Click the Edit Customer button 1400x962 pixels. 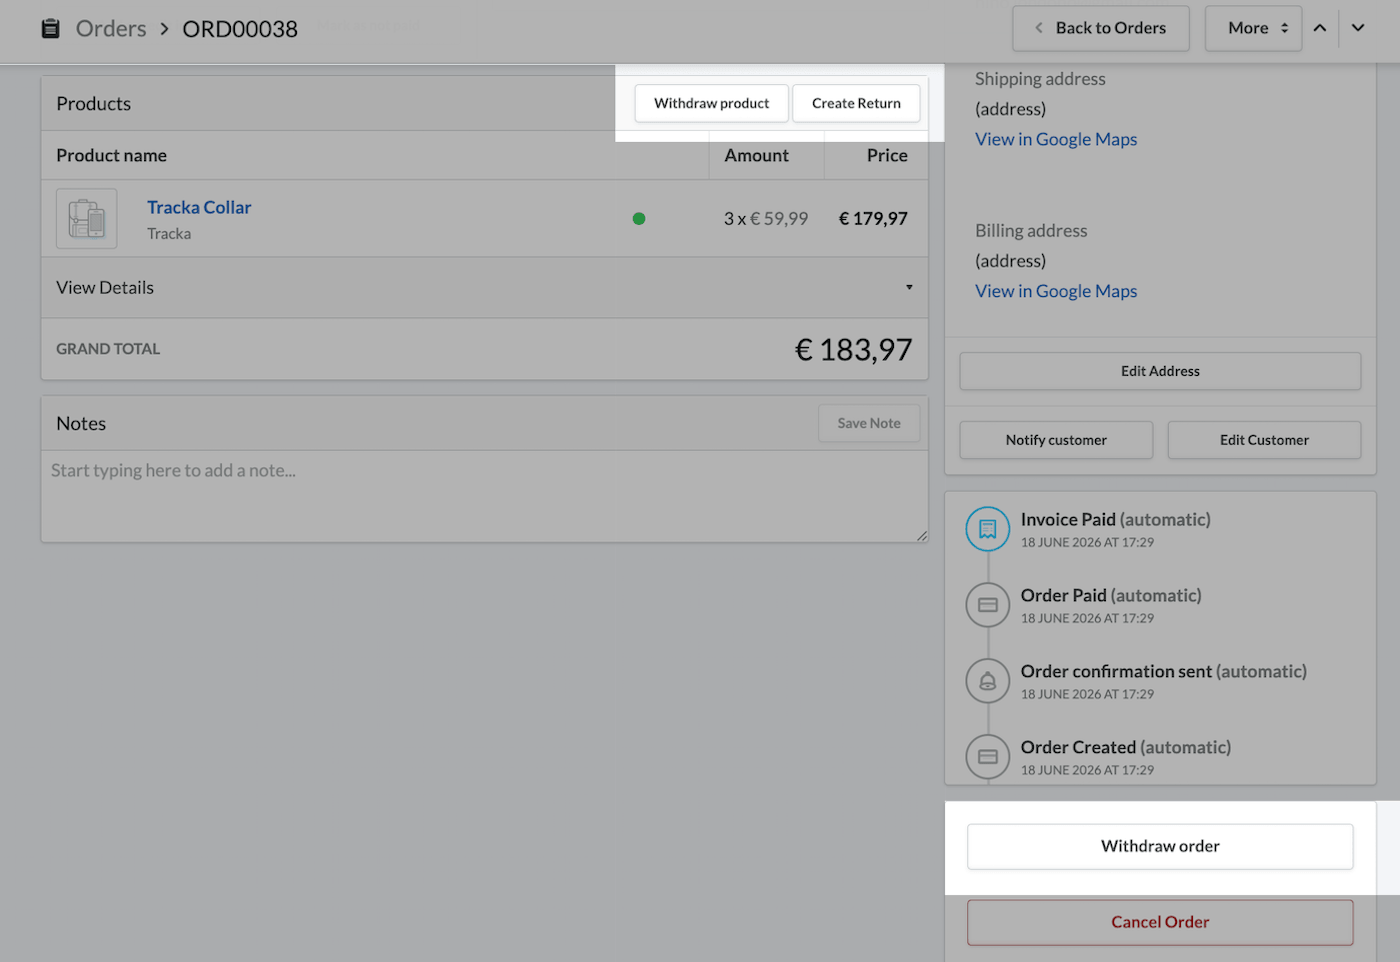pyautogui.click(x=1264, y=440)
